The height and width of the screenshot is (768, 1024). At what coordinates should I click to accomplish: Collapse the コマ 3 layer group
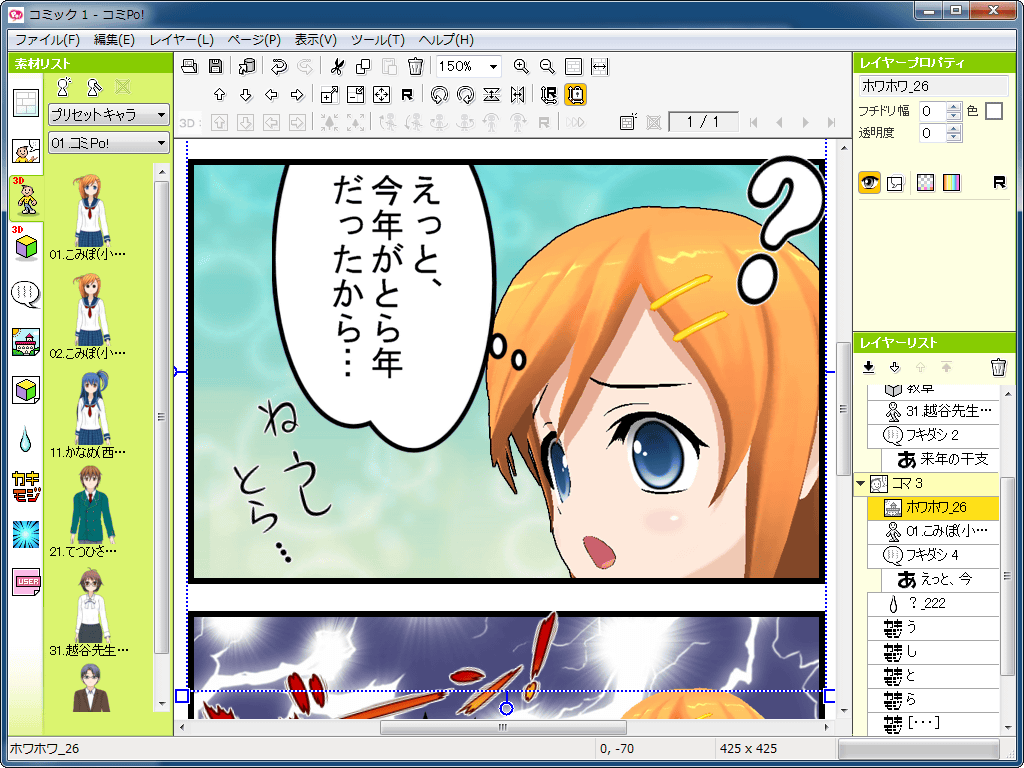click(861, 484)
